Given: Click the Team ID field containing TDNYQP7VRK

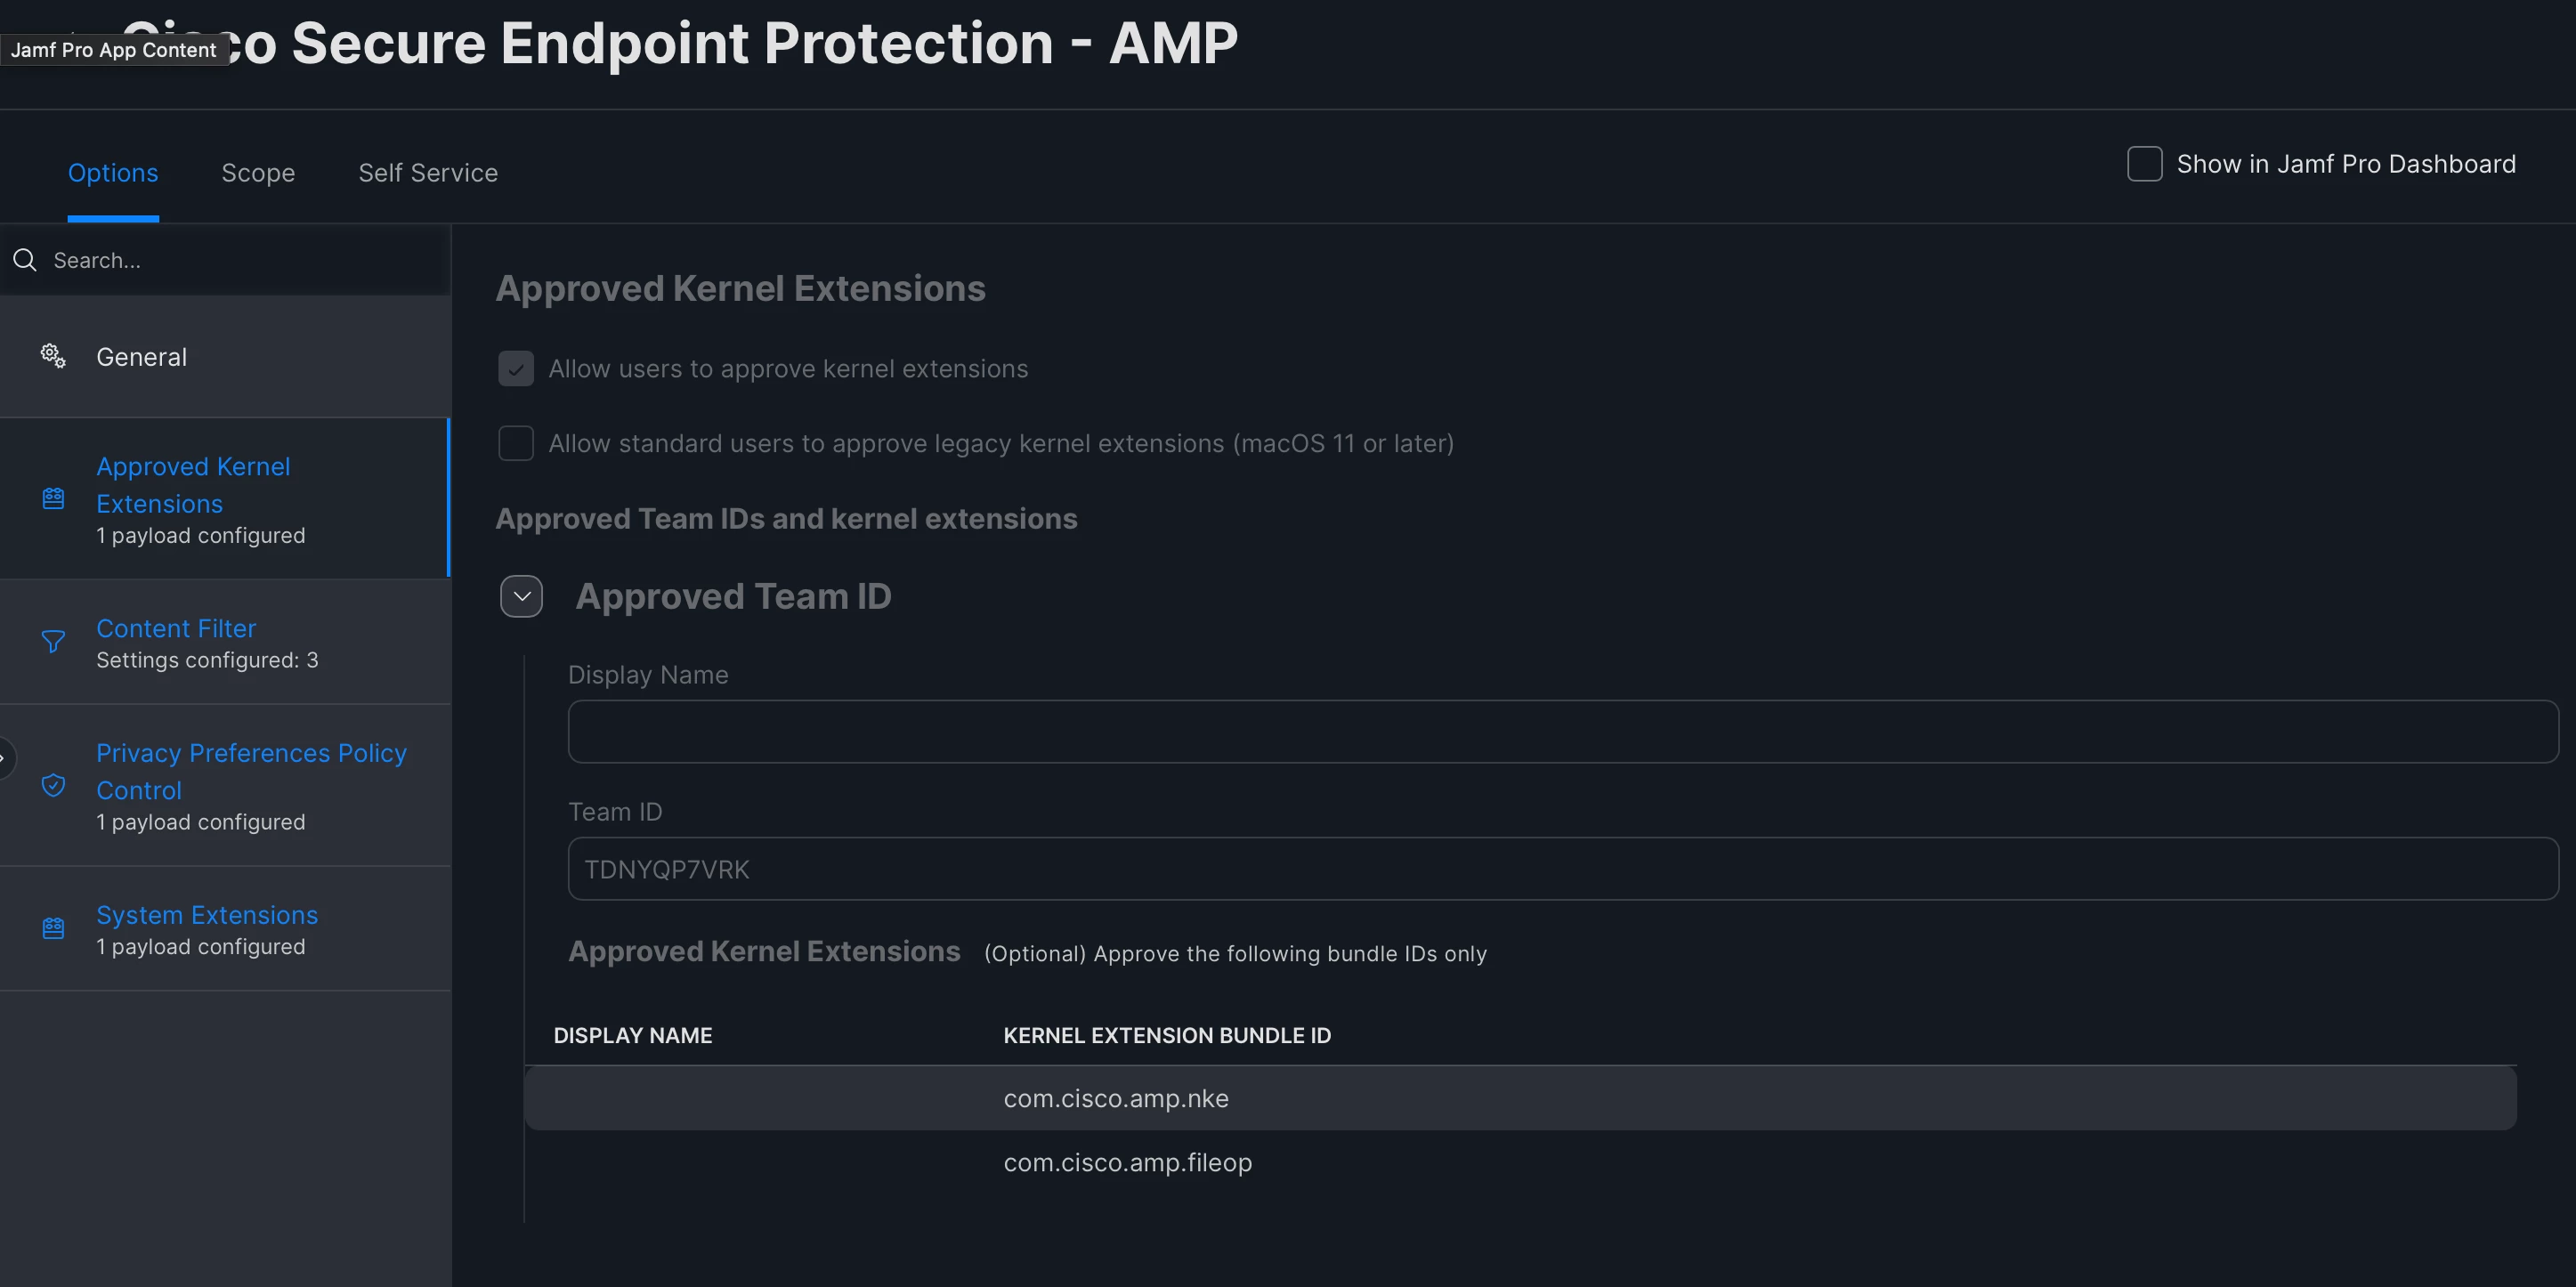Looking at the screenshot, I should (x=1563, y=869).
